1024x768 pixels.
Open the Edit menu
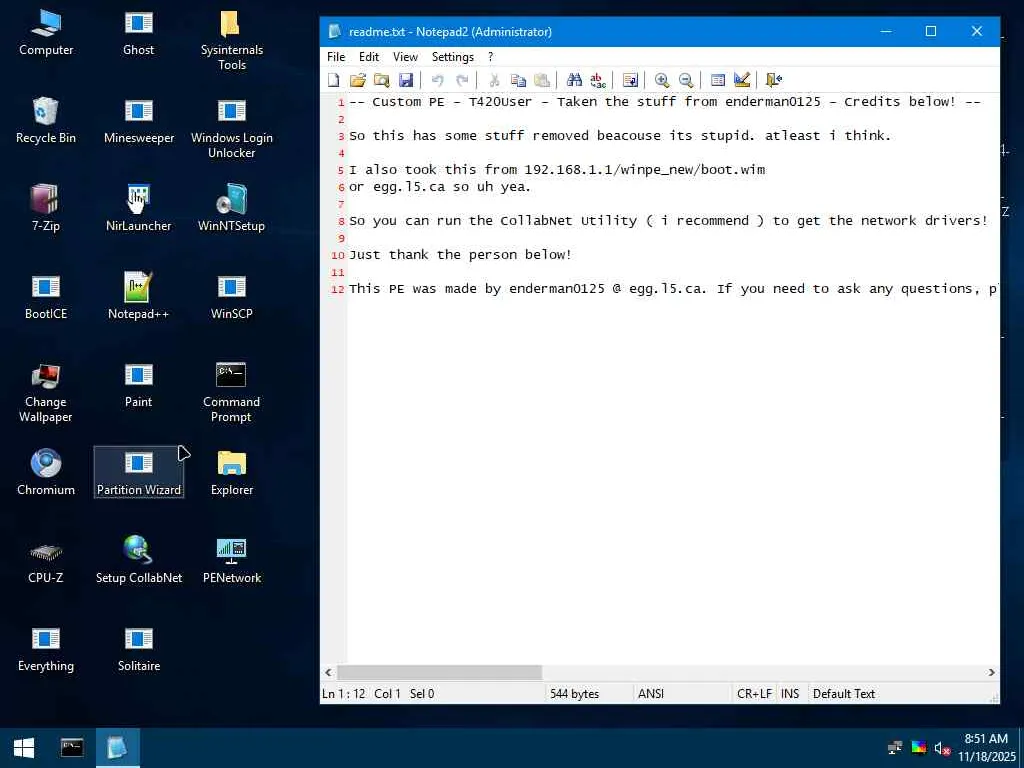(x=369, y=57)
